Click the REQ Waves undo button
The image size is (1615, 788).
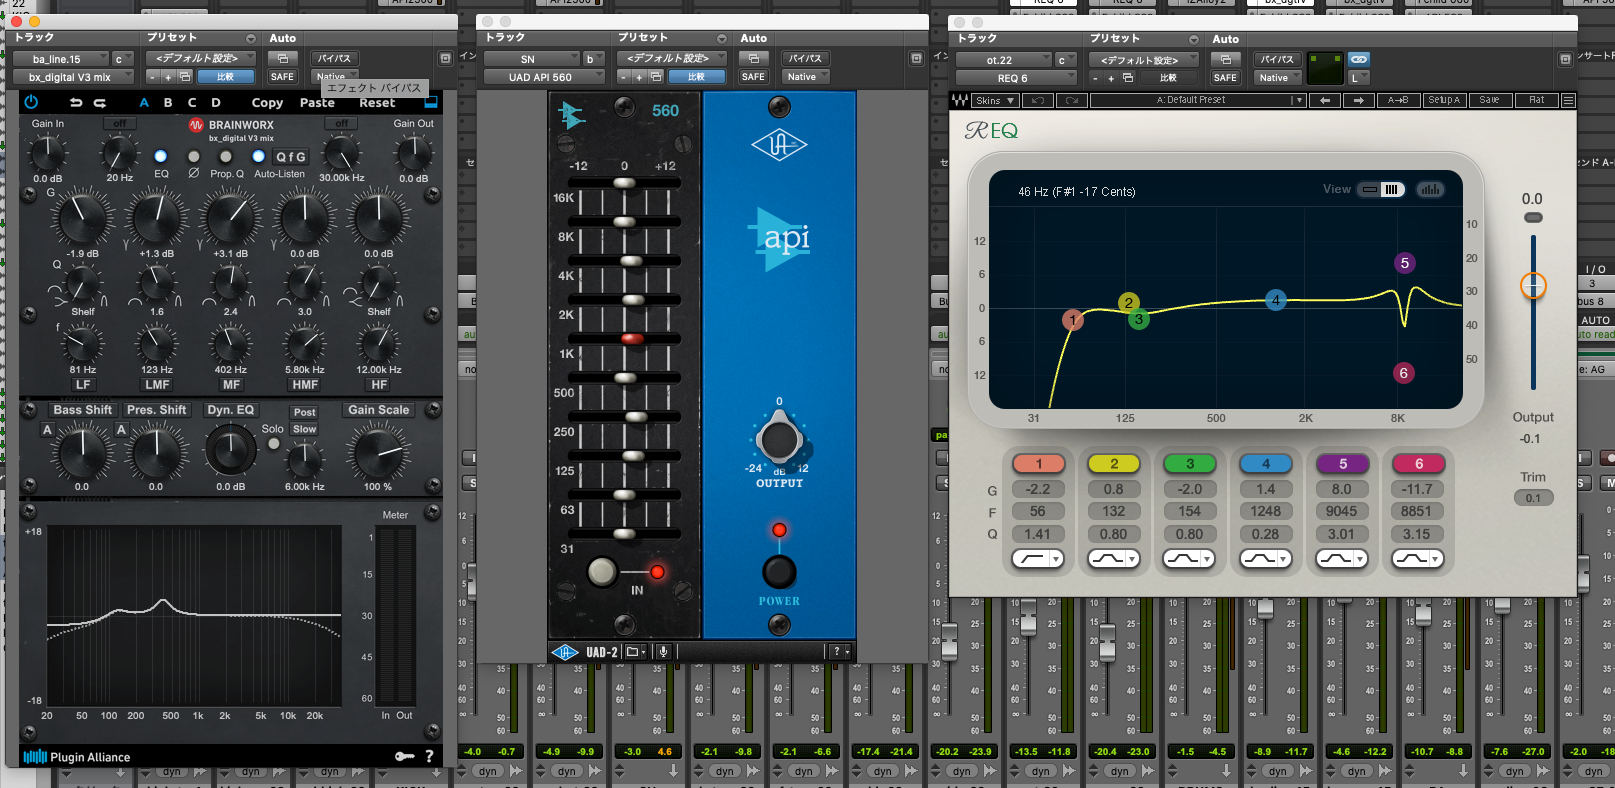point(1037,100)
